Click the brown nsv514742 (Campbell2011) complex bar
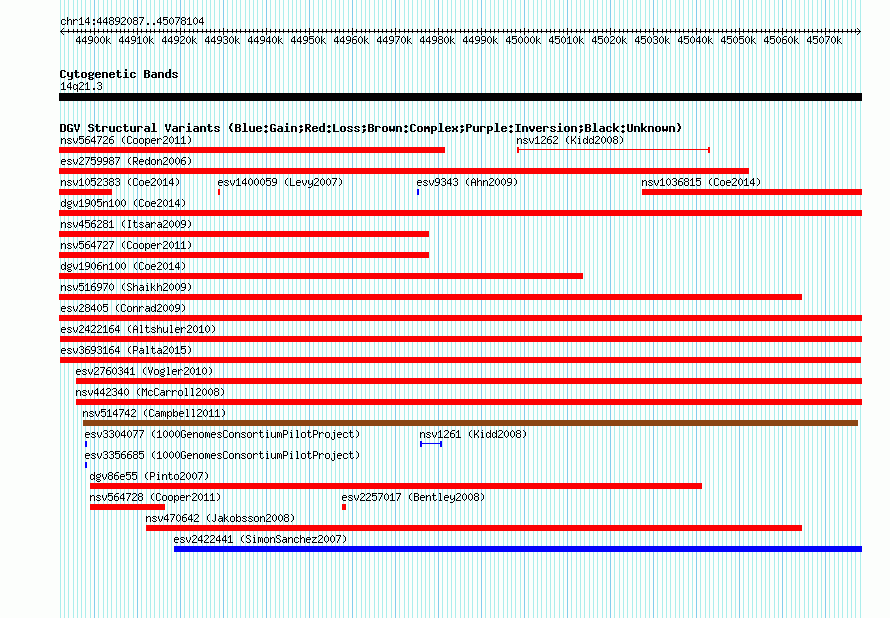Viewport: 890px width, 618px height. tap(471, 423)
